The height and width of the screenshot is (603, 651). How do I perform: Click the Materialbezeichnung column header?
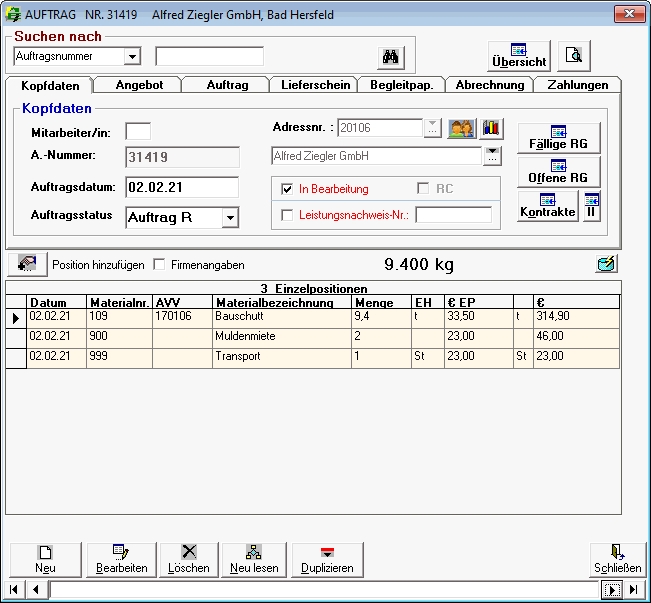[x=282, y=302]
